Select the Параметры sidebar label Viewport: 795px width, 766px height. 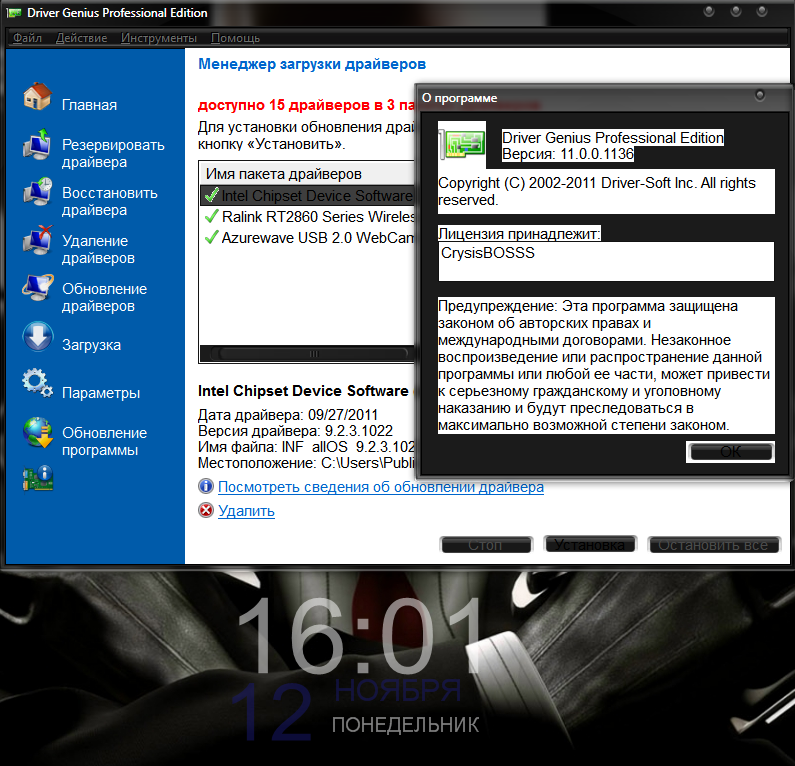pos(101,393)
